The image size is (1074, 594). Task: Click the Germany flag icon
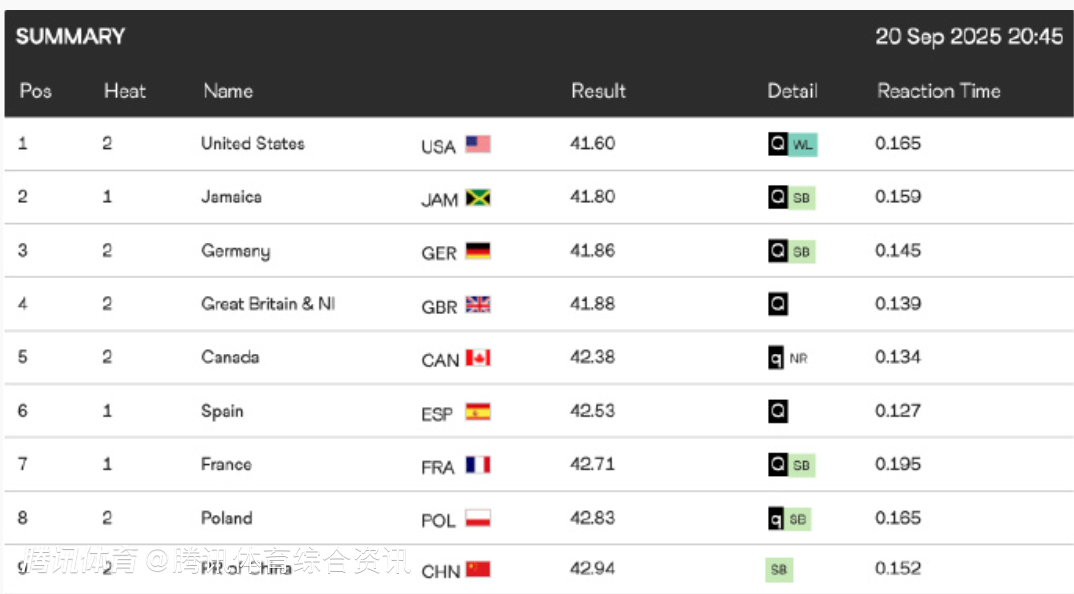point(478,251)
